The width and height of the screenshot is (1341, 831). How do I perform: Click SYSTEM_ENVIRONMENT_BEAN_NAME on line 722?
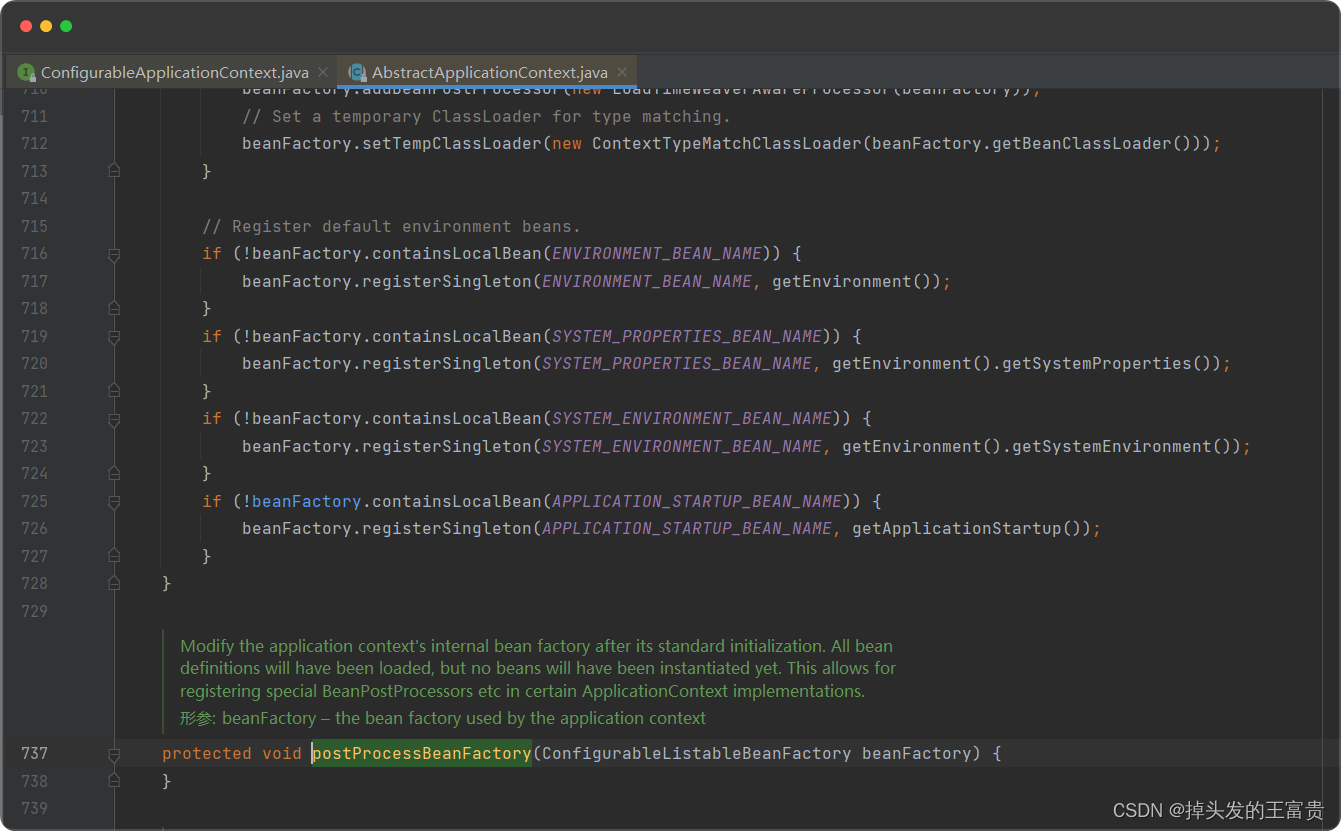[692, 418]
